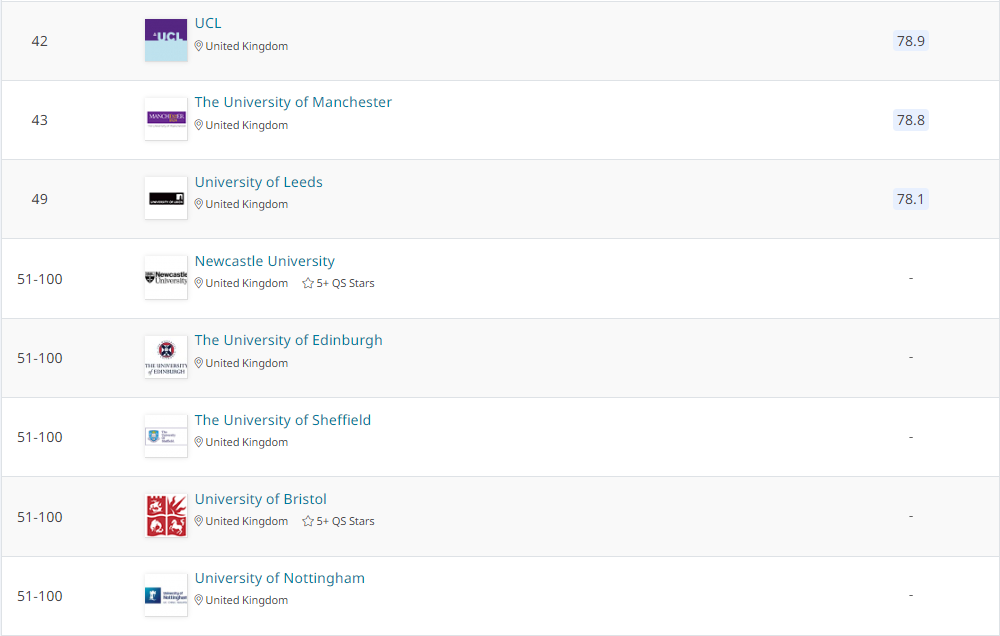1000x636 pixels.
Task: Click the University of Nottingham logo
Action: tap(166, 595)
